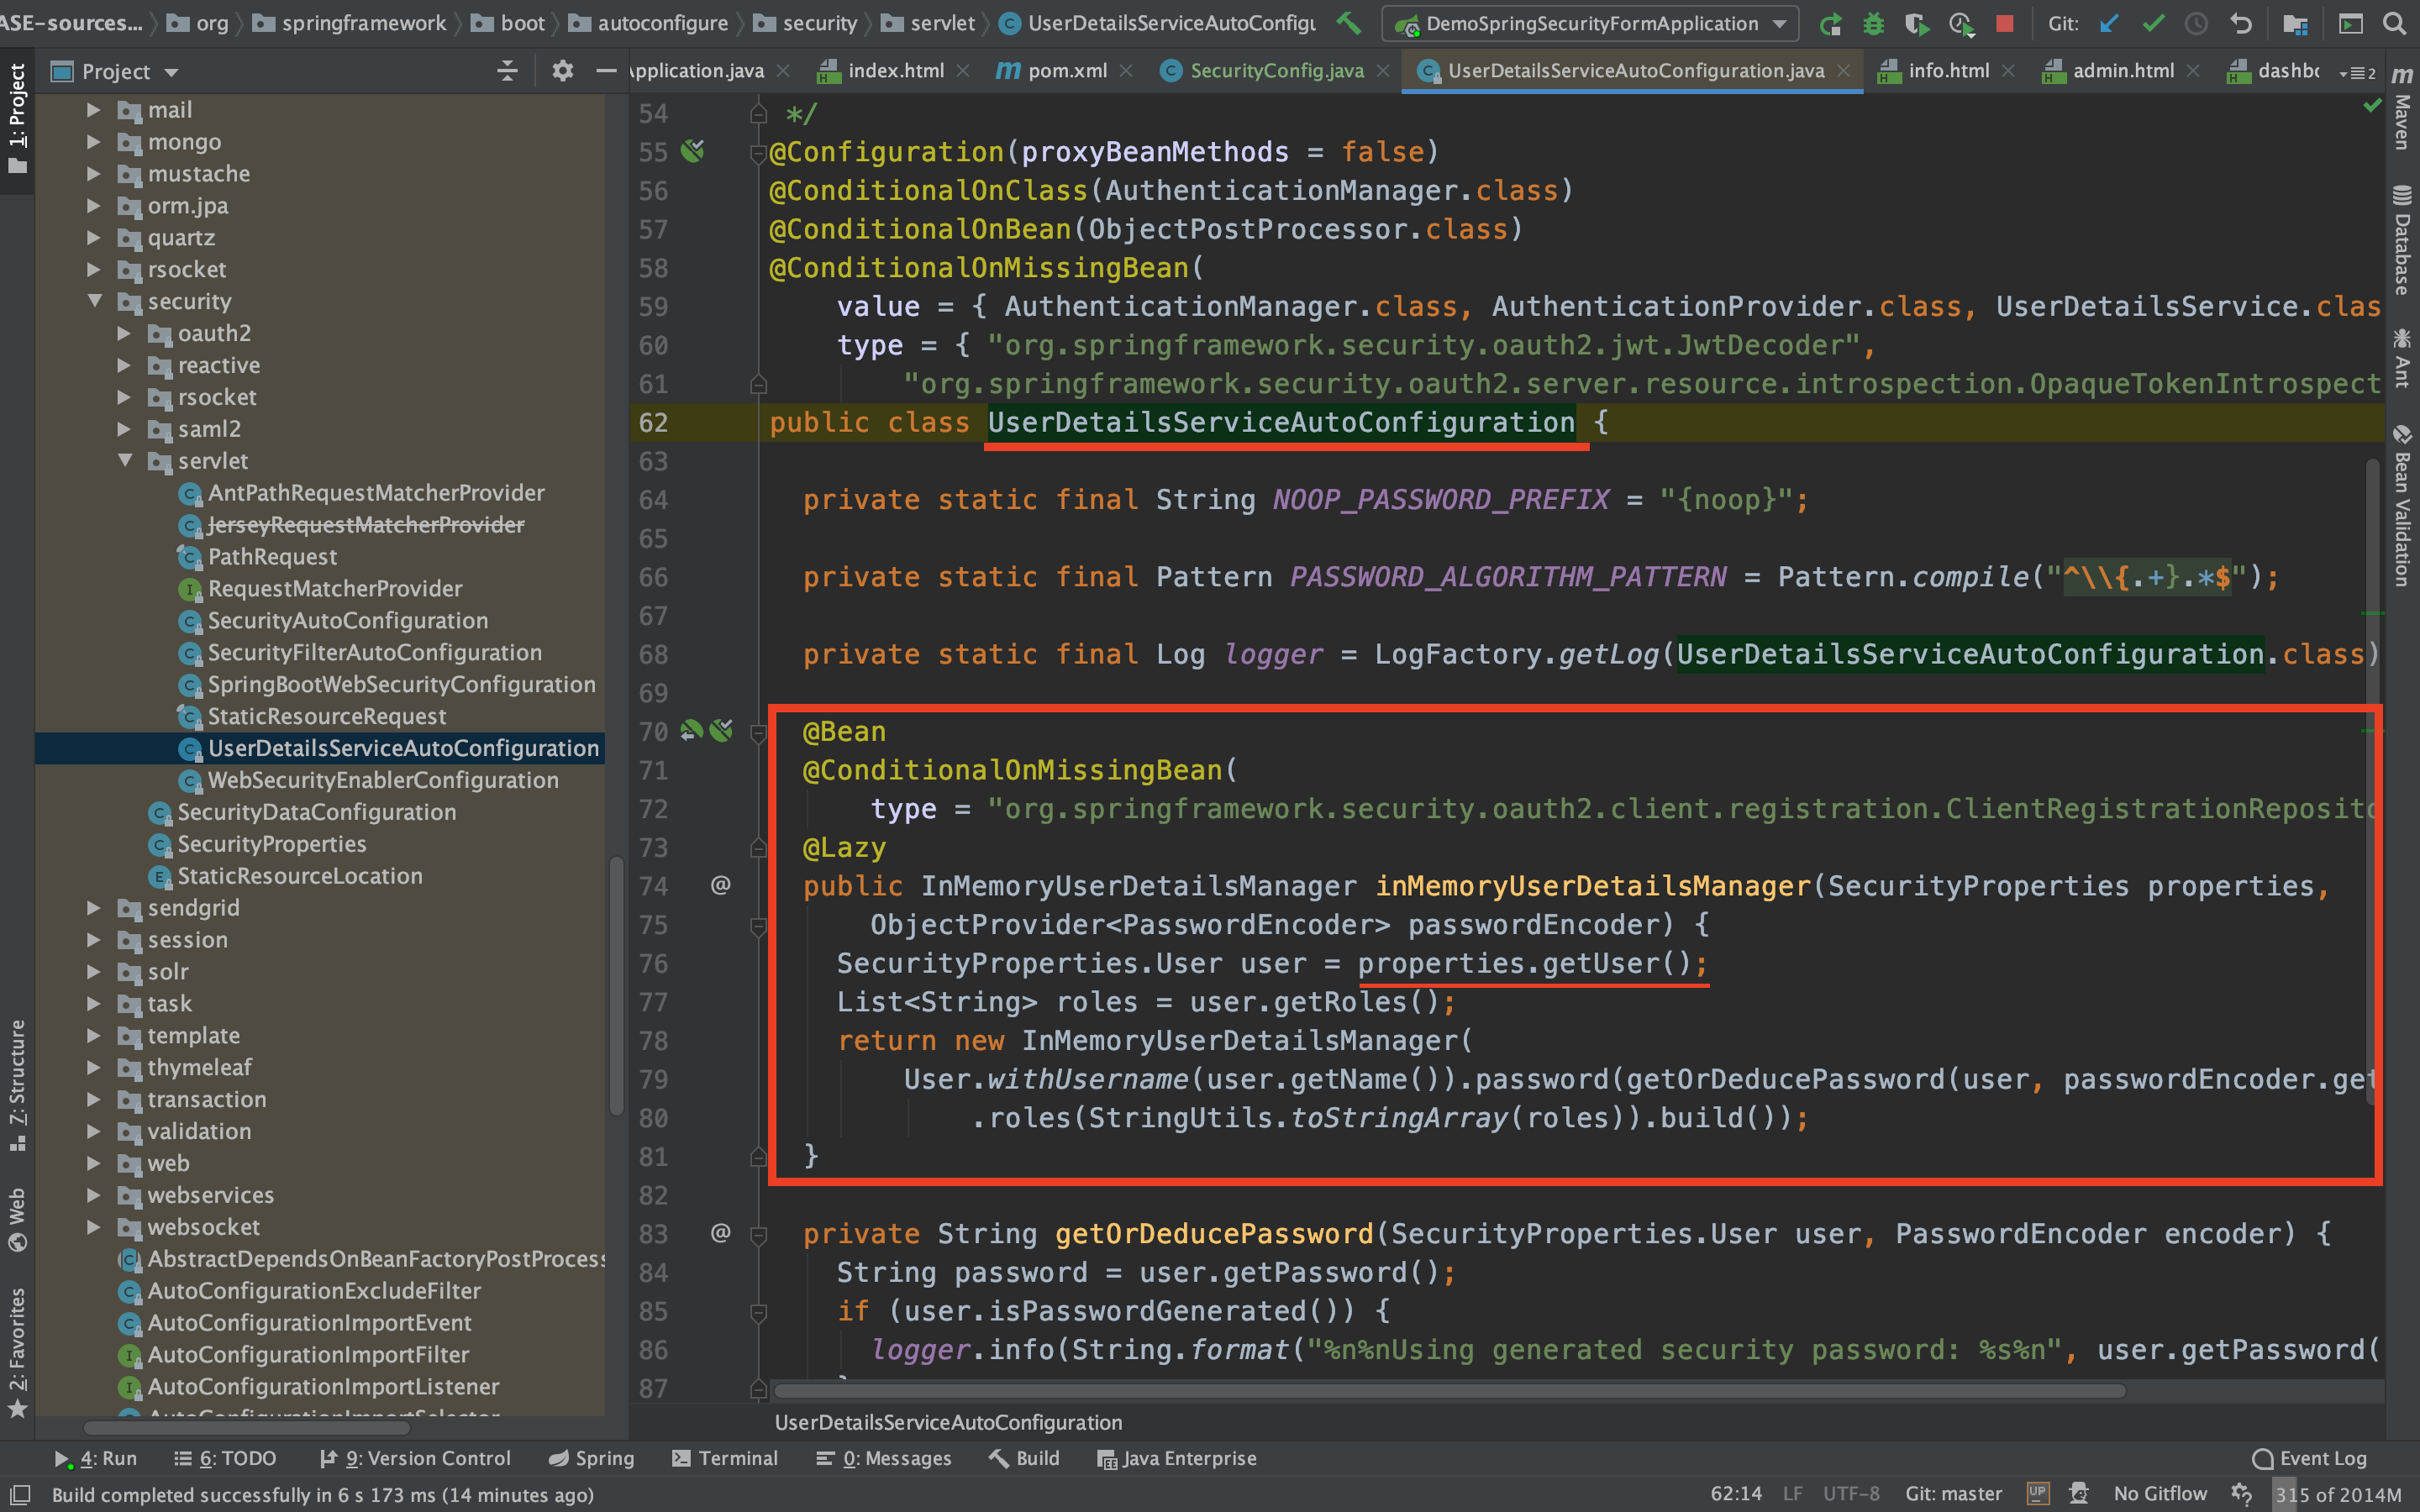Click the Git commit checkmark icon
This screenshot has width=2420, height=1512.
(2153, 23)
